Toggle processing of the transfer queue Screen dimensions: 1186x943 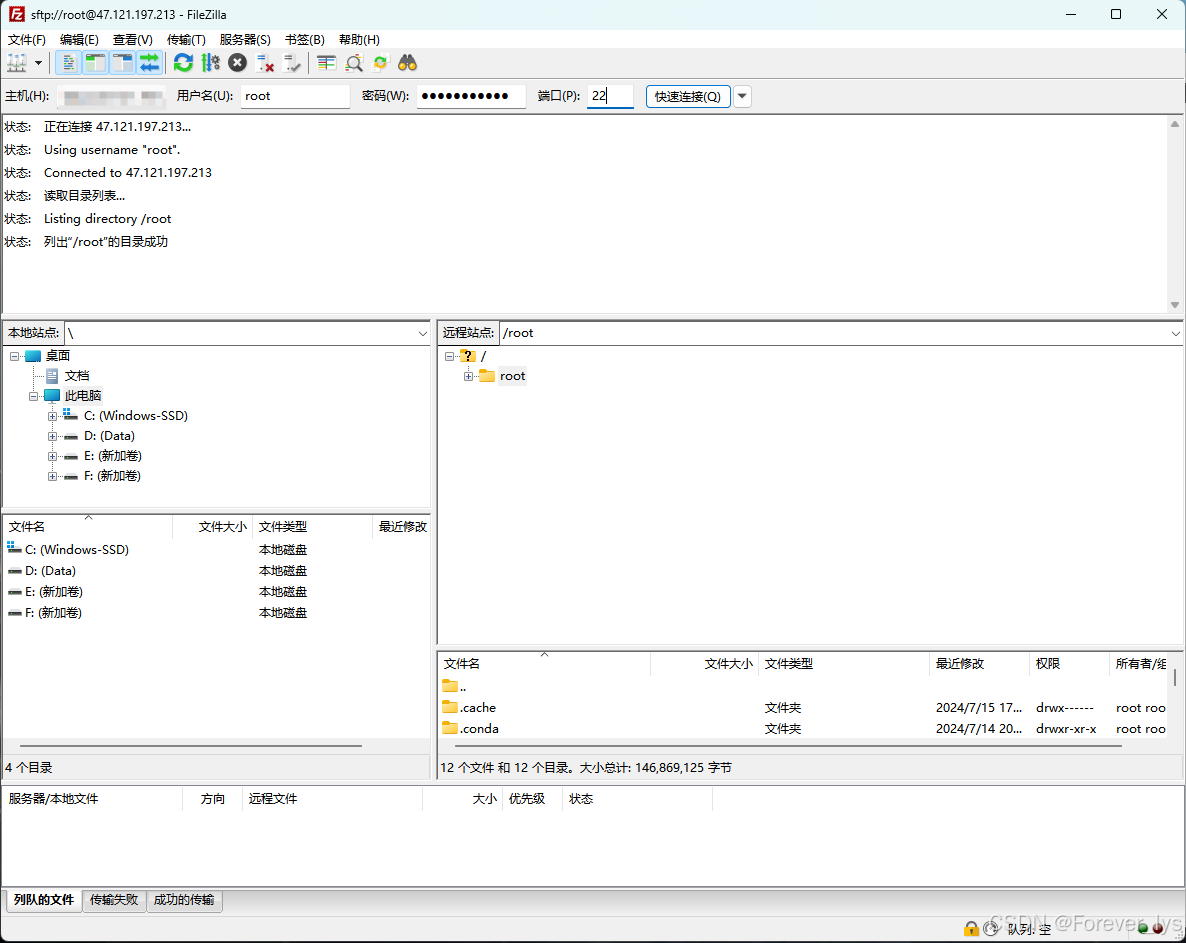[210, 63]
